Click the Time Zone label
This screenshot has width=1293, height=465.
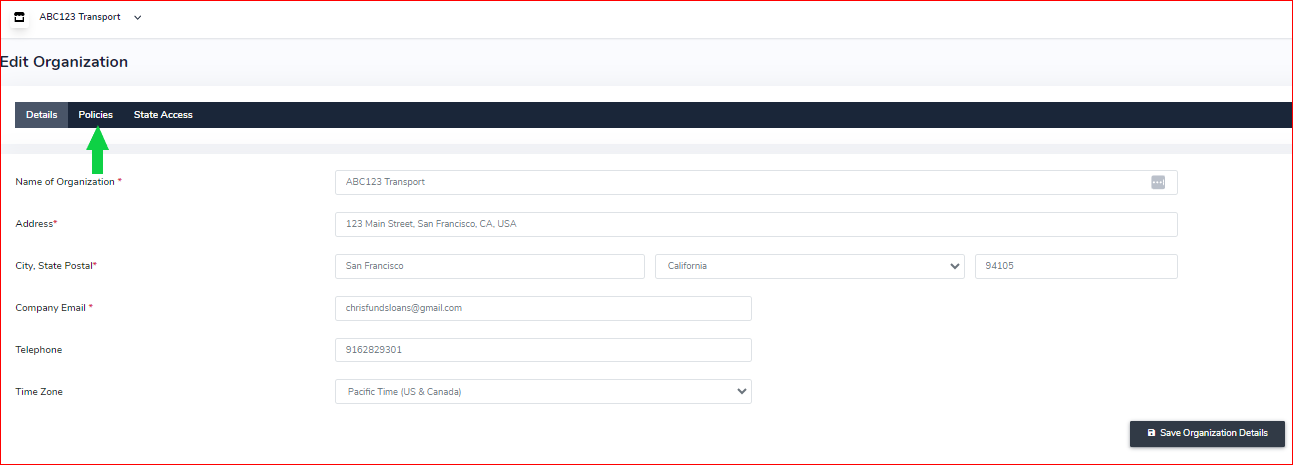[x=39, y=392]
